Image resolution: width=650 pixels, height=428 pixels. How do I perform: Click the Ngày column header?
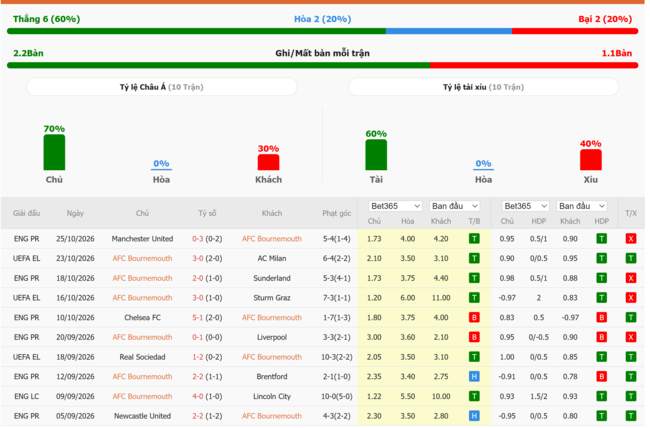(75, 214)
